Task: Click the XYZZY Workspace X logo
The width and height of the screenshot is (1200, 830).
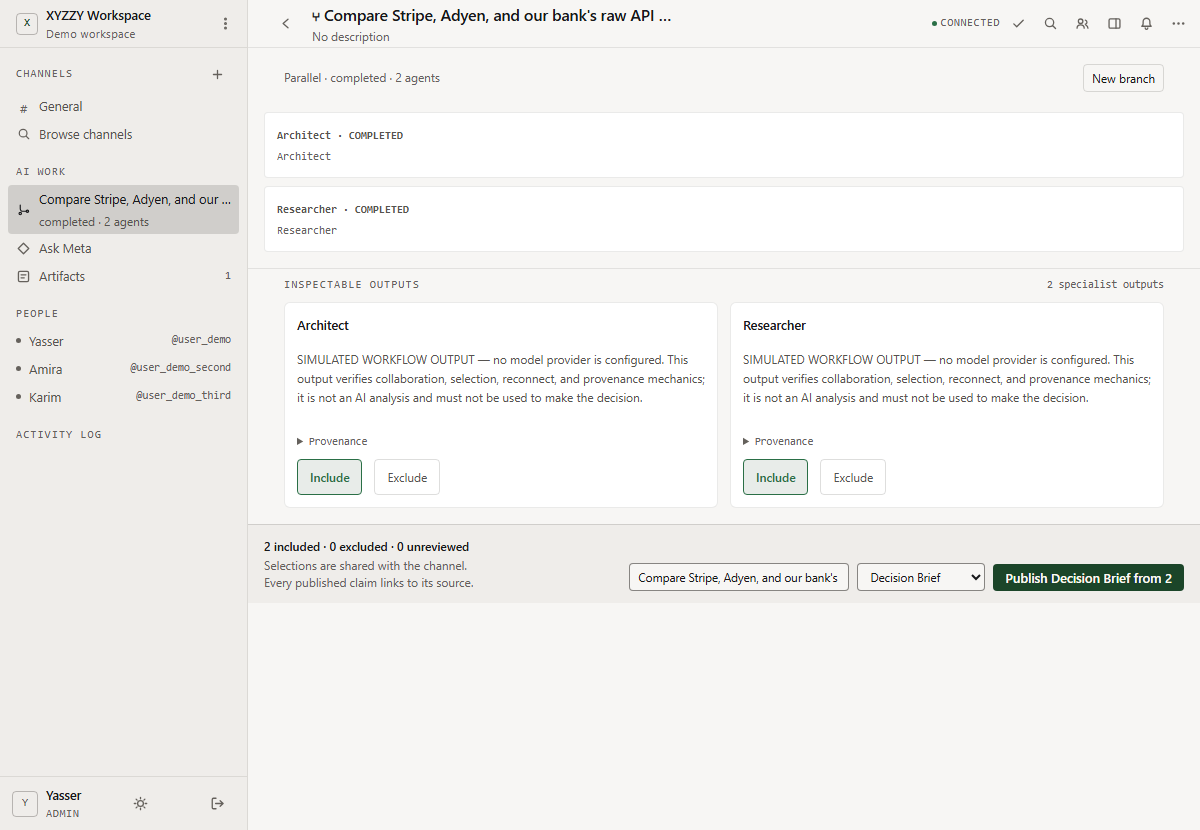Action: 27,24
